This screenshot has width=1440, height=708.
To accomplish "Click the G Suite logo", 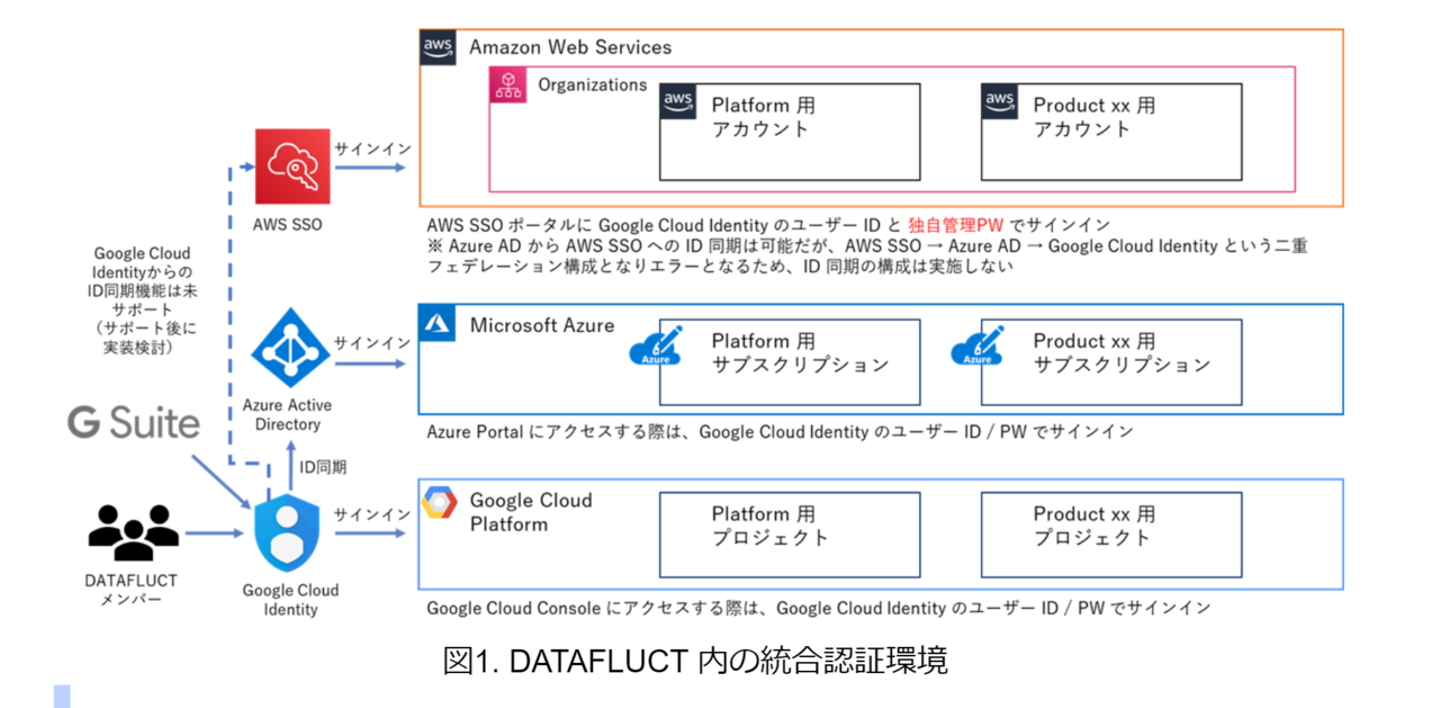I will [x=134, y=422].
